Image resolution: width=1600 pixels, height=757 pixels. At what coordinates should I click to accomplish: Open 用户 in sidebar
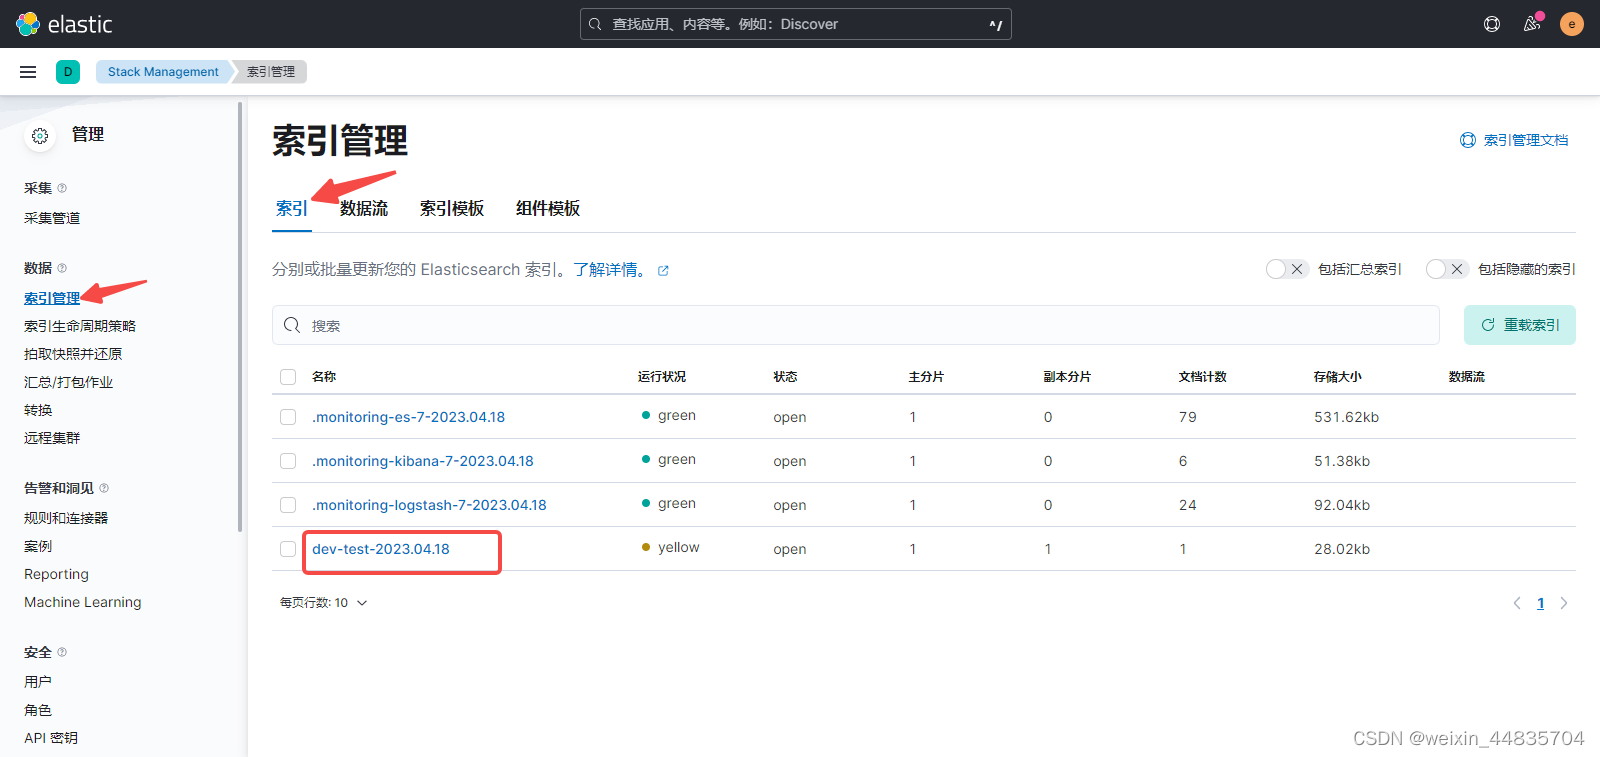tap(38, 682)
